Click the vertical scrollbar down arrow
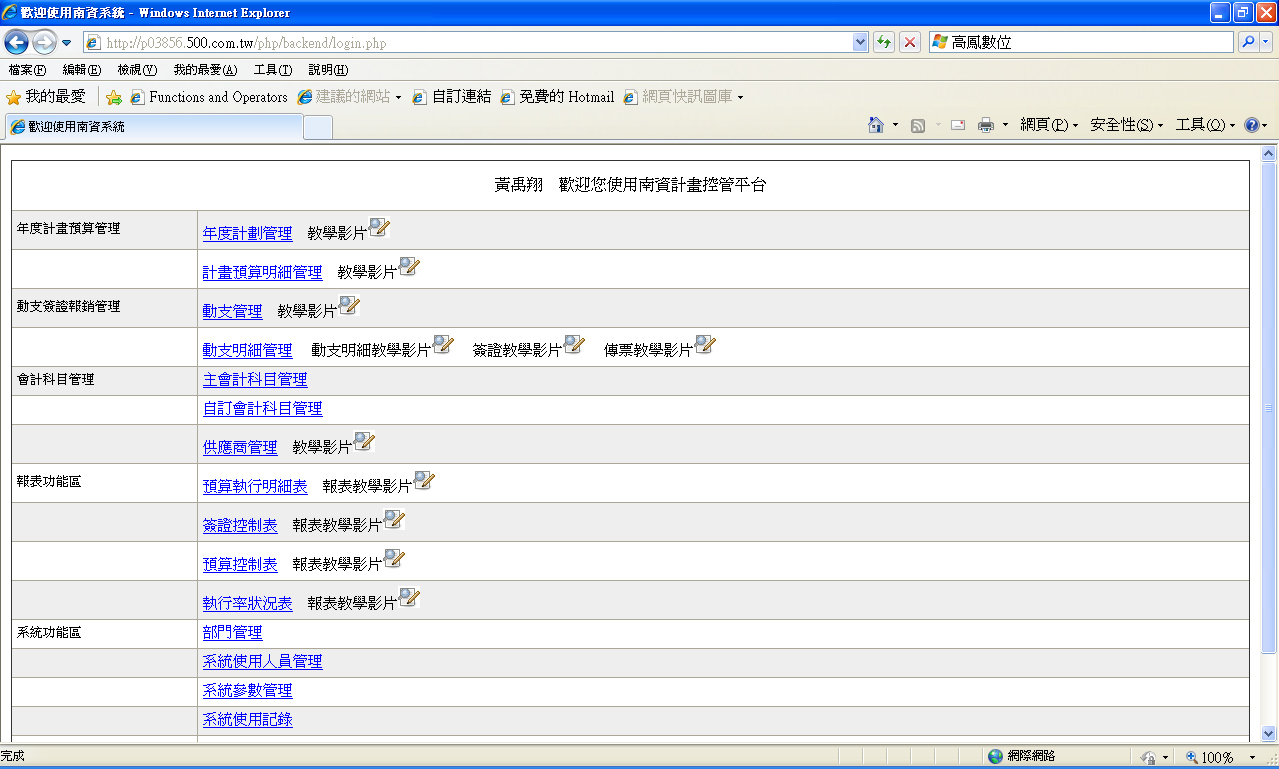The width and height of the screenshot is (1279, 769). click(x=1269, y=733)
